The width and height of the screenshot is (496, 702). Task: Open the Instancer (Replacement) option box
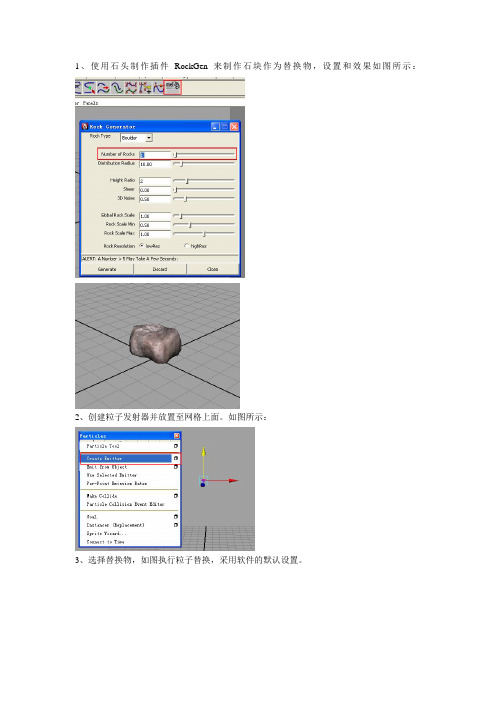[x=175, y=525]
